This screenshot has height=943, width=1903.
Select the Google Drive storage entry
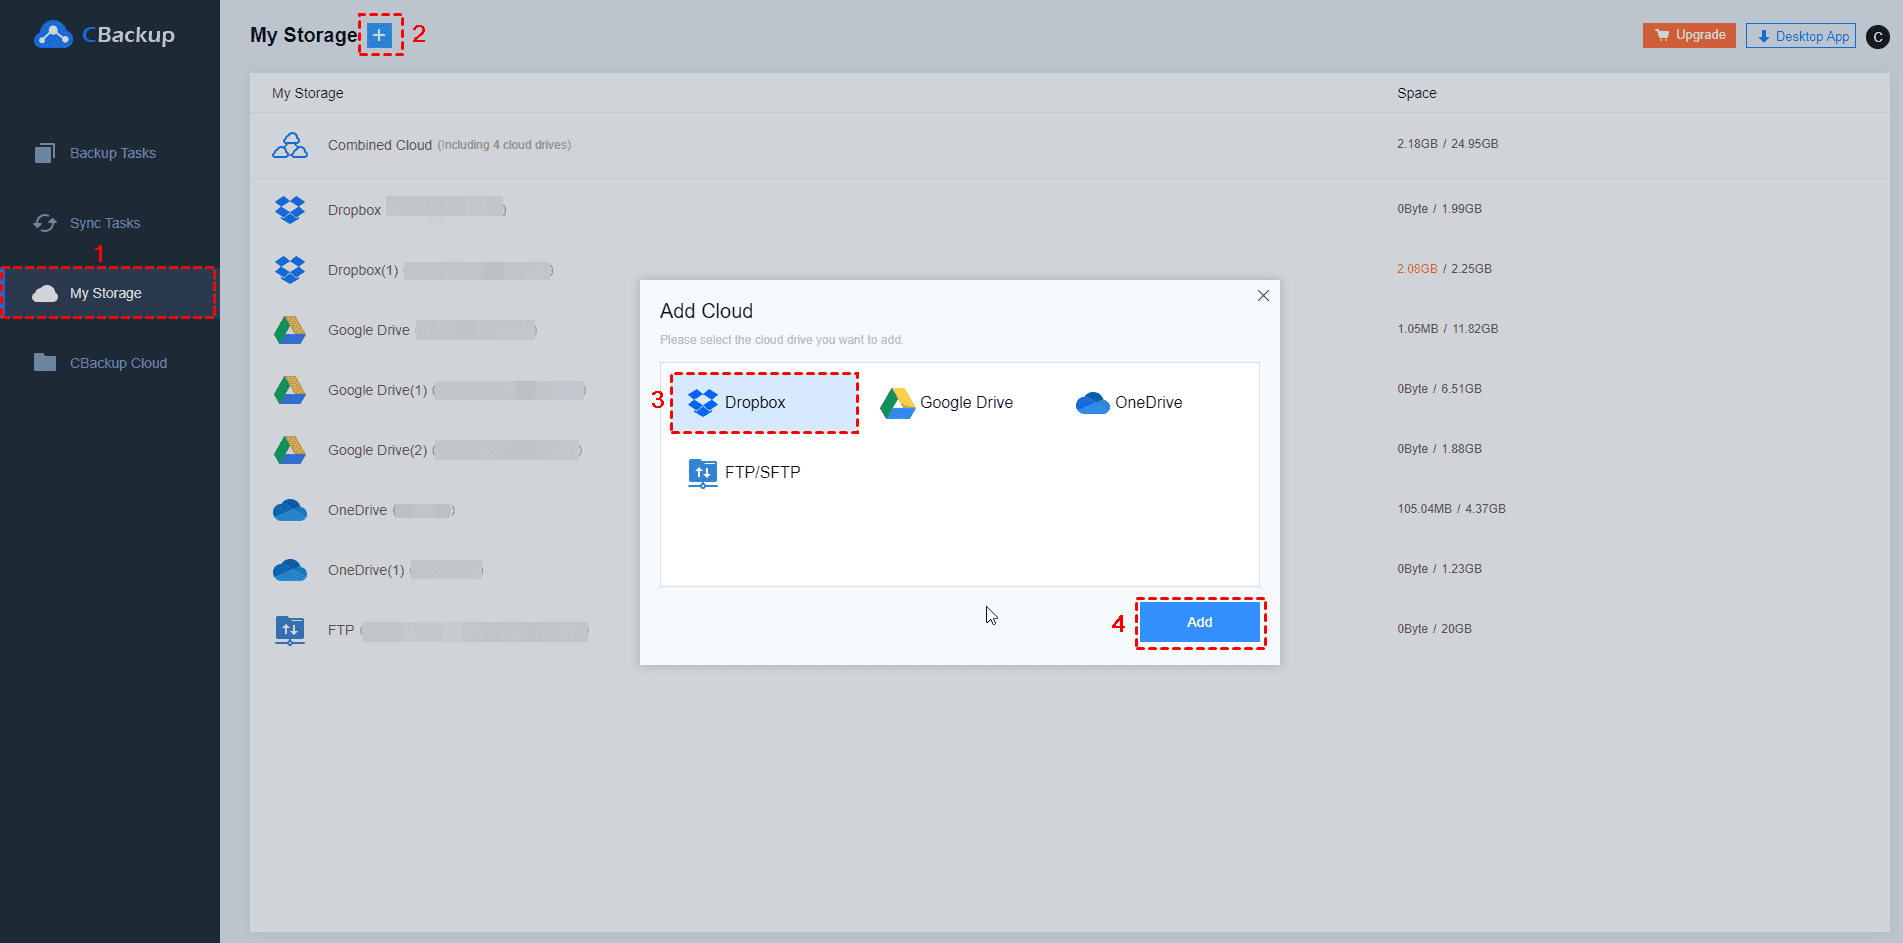pos(1069,329)
